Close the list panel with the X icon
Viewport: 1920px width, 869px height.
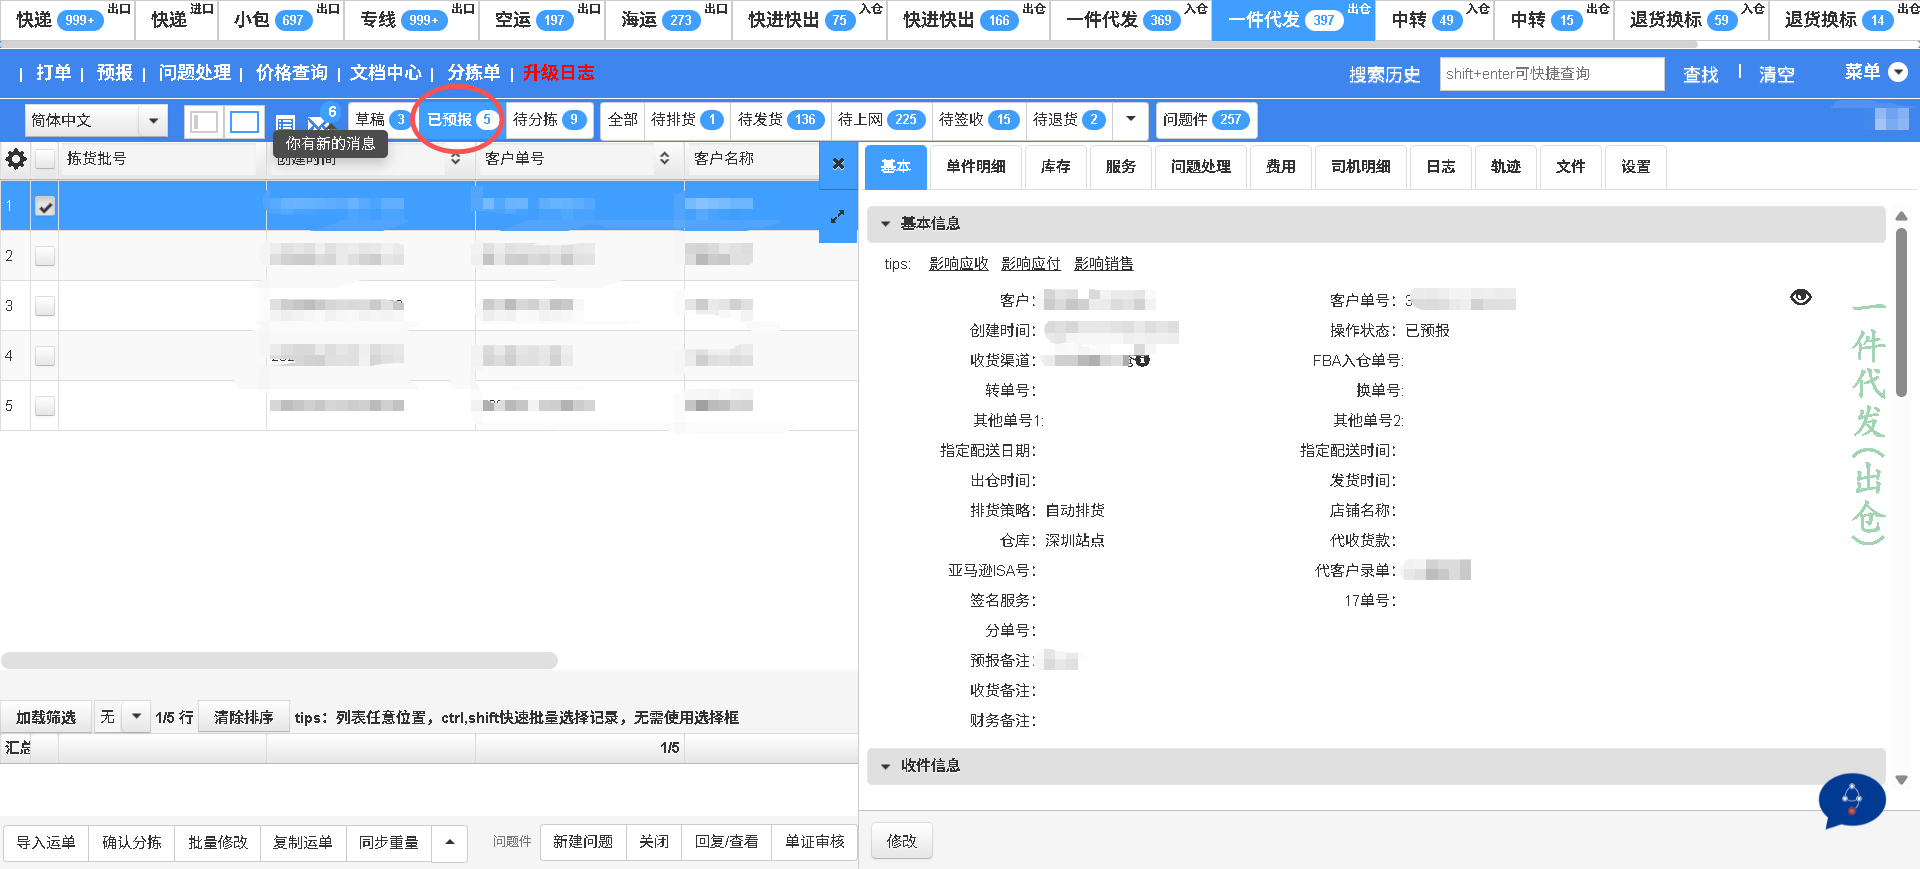(838, 163)
